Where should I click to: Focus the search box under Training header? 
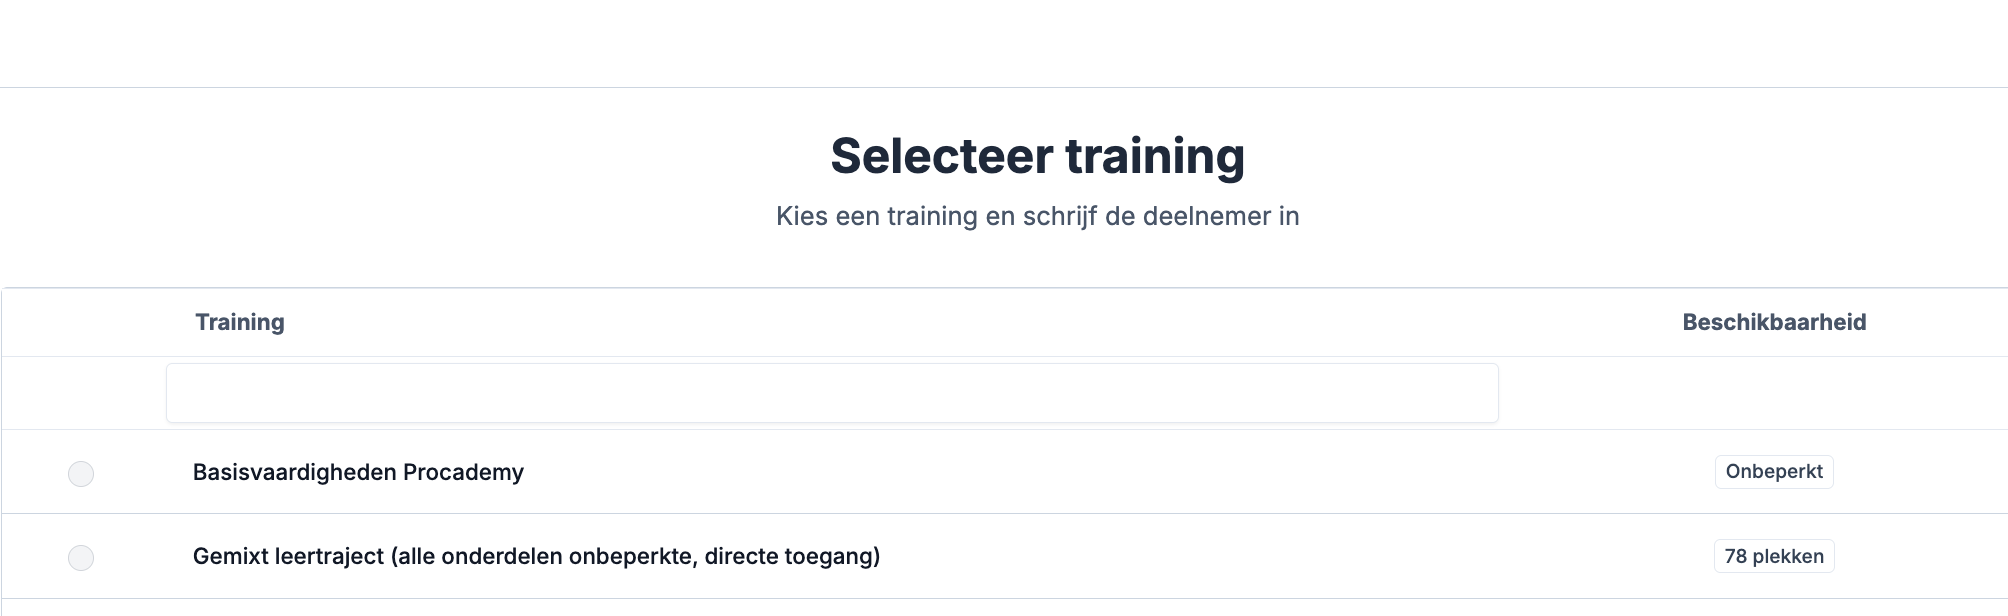(x=831, y=393)
